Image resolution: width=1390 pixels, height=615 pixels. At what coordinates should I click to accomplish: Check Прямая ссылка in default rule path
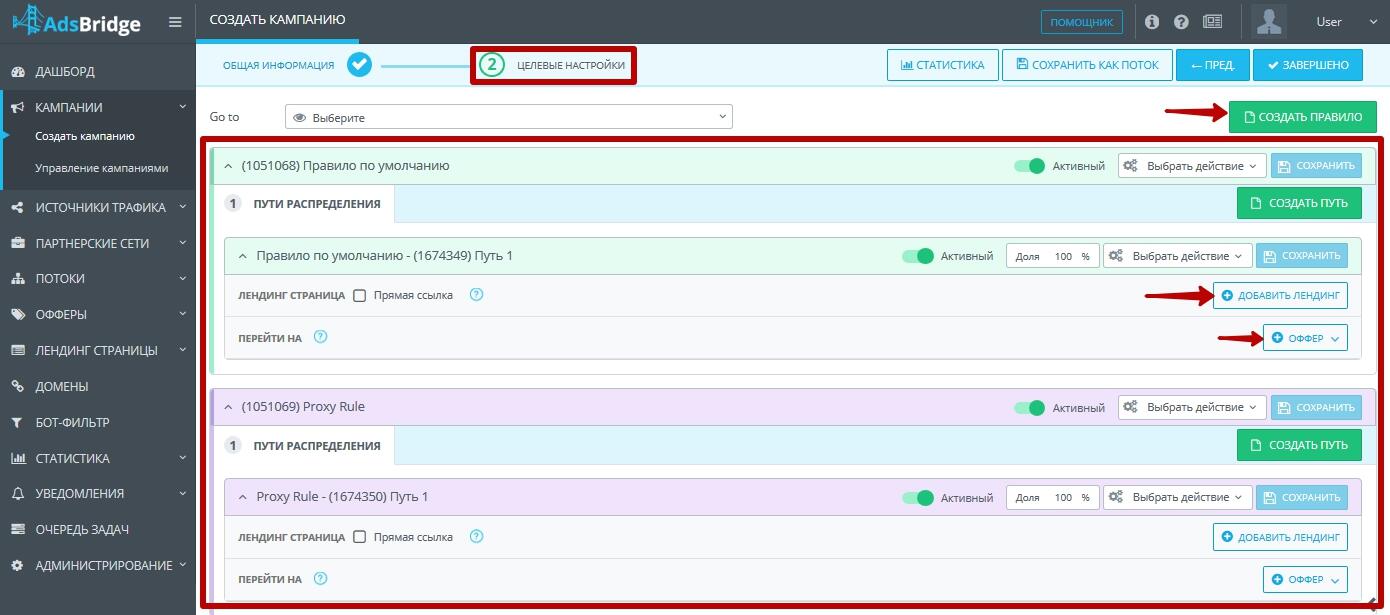tap(360, 296)
